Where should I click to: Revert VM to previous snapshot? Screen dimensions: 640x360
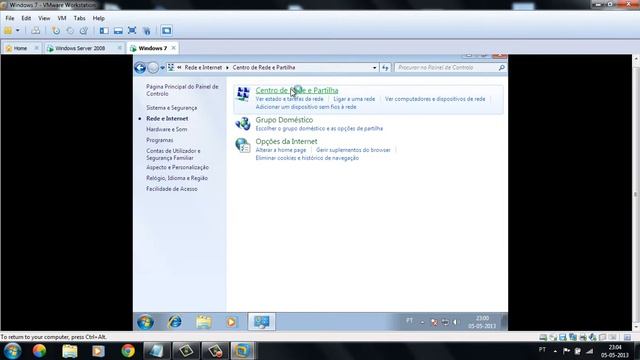tap(70, 31)
